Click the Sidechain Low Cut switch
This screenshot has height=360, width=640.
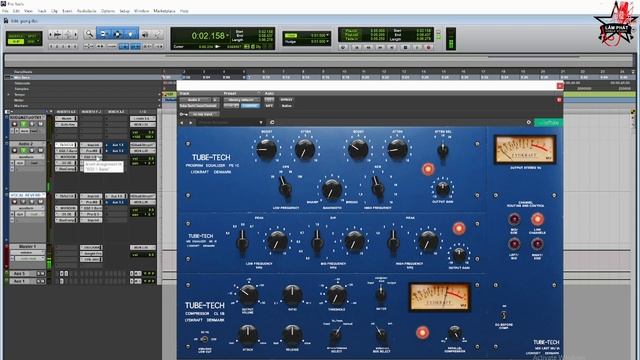click(204, 339)
